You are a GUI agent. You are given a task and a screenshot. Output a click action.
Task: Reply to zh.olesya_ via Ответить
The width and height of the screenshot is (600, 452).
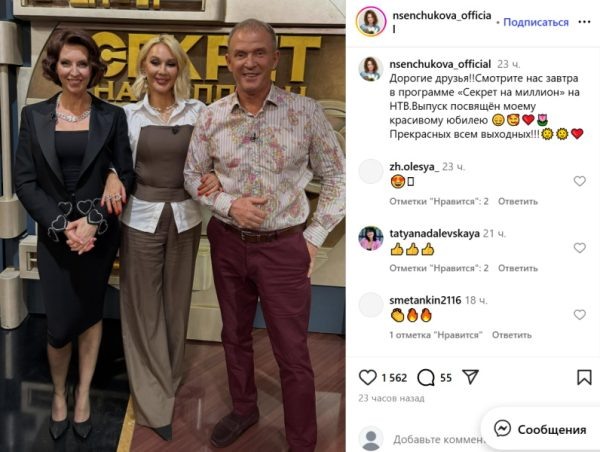[x=518, y=201]
